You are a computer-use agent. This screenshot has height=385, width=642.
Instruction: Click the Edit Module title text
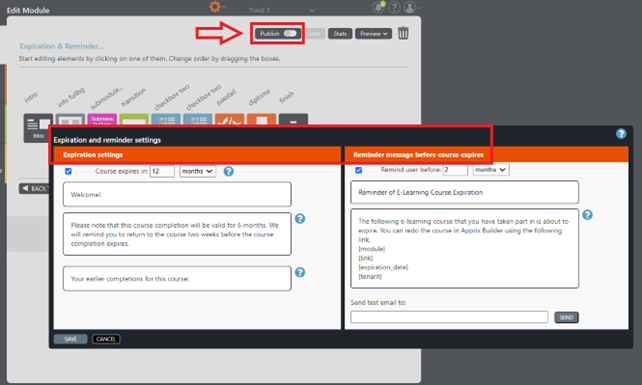(x=28, y=10)
